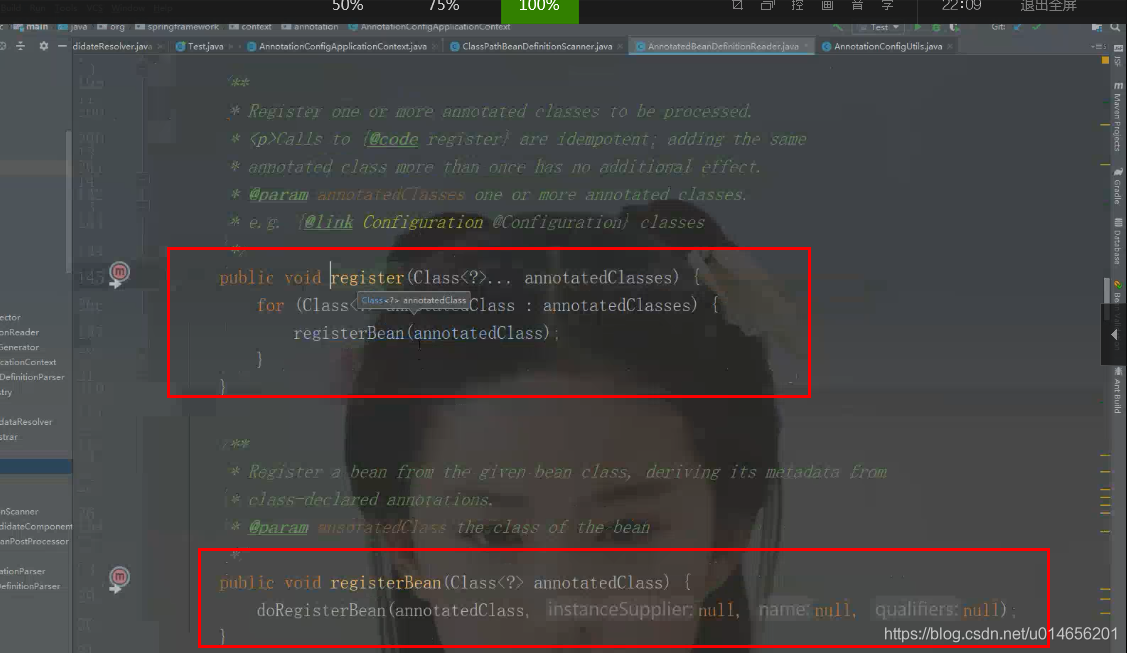Viewport: 1127px width, 653px height.
Task: Close the ClassPathBeanDefinitionScanner.java tab
Action: tap(620, 47)
